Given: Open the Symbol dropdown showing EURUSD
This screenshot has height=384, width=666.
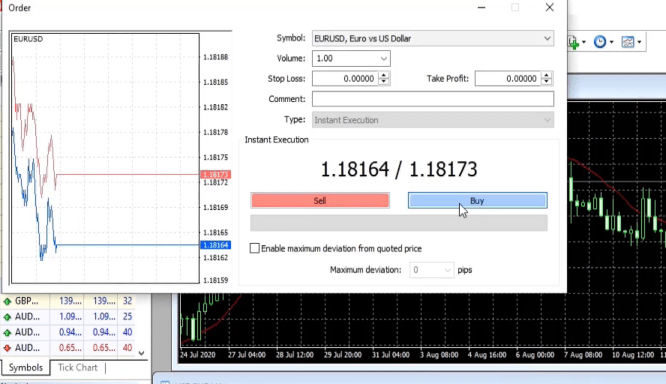Looking at the screenshot, I should click(x=433, y=38).
